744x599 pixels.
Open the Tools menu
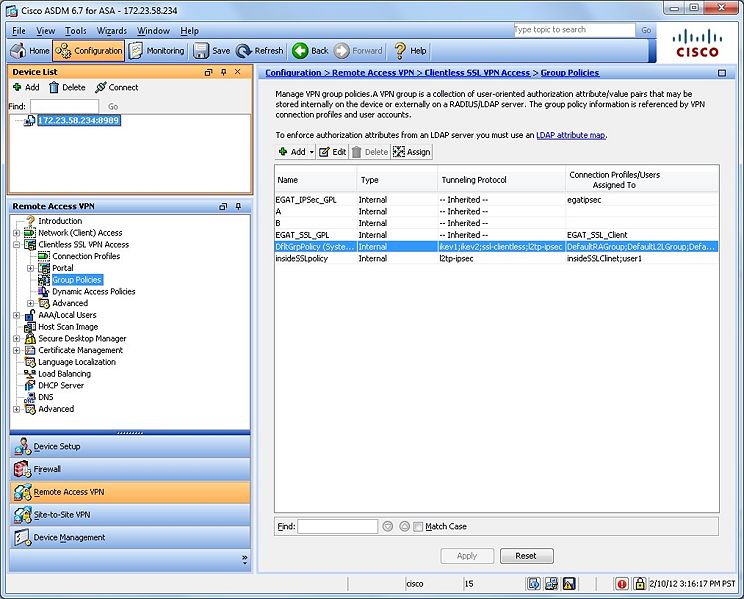[x=75, y=31]
